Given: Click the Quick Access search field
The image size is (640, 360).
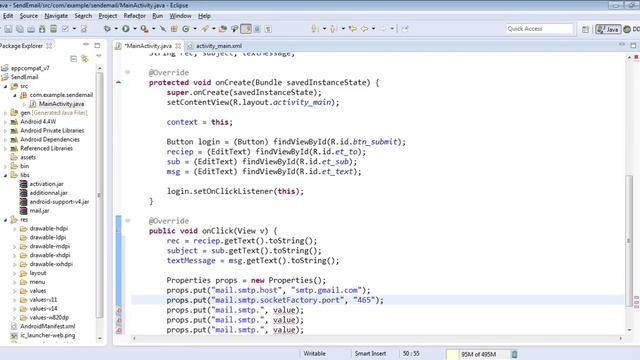Looking at the screenshot, I should coord(540,29).
